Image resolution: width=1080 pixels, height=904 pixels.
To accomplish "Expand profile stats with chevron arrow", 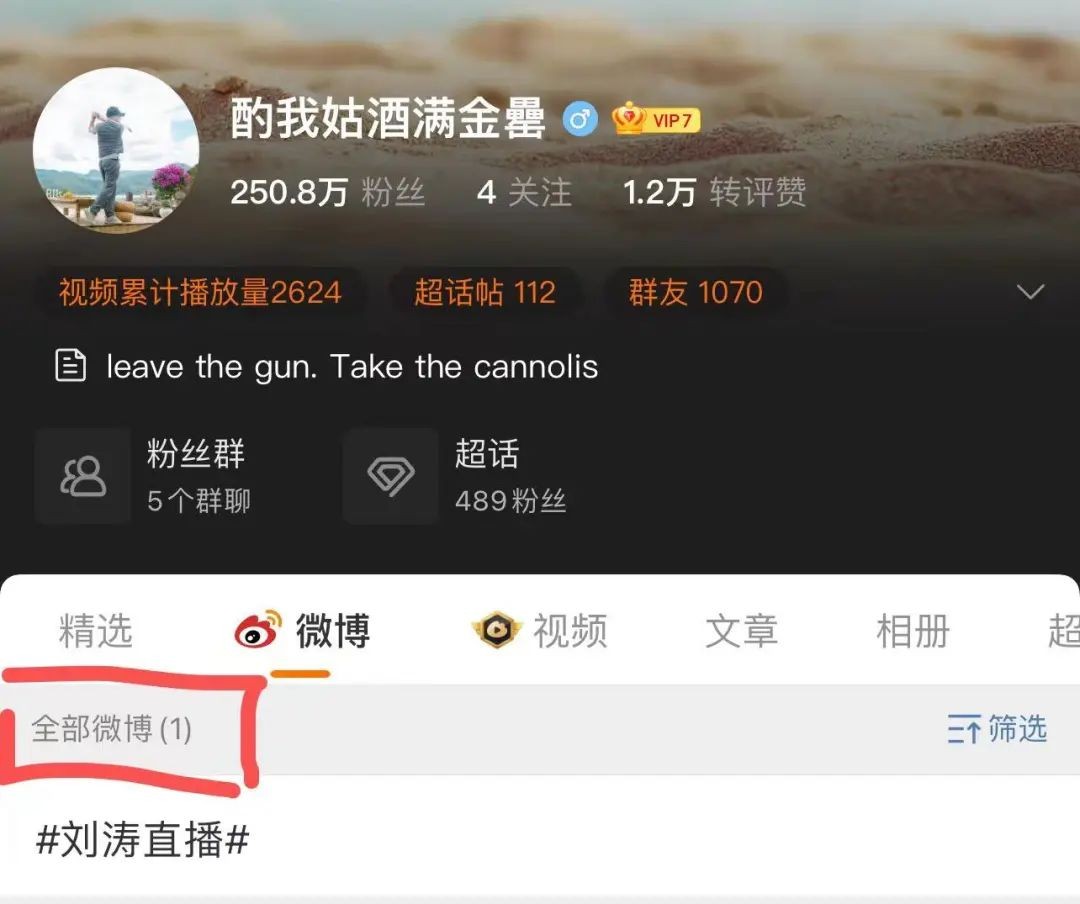I will (1030, 291).
